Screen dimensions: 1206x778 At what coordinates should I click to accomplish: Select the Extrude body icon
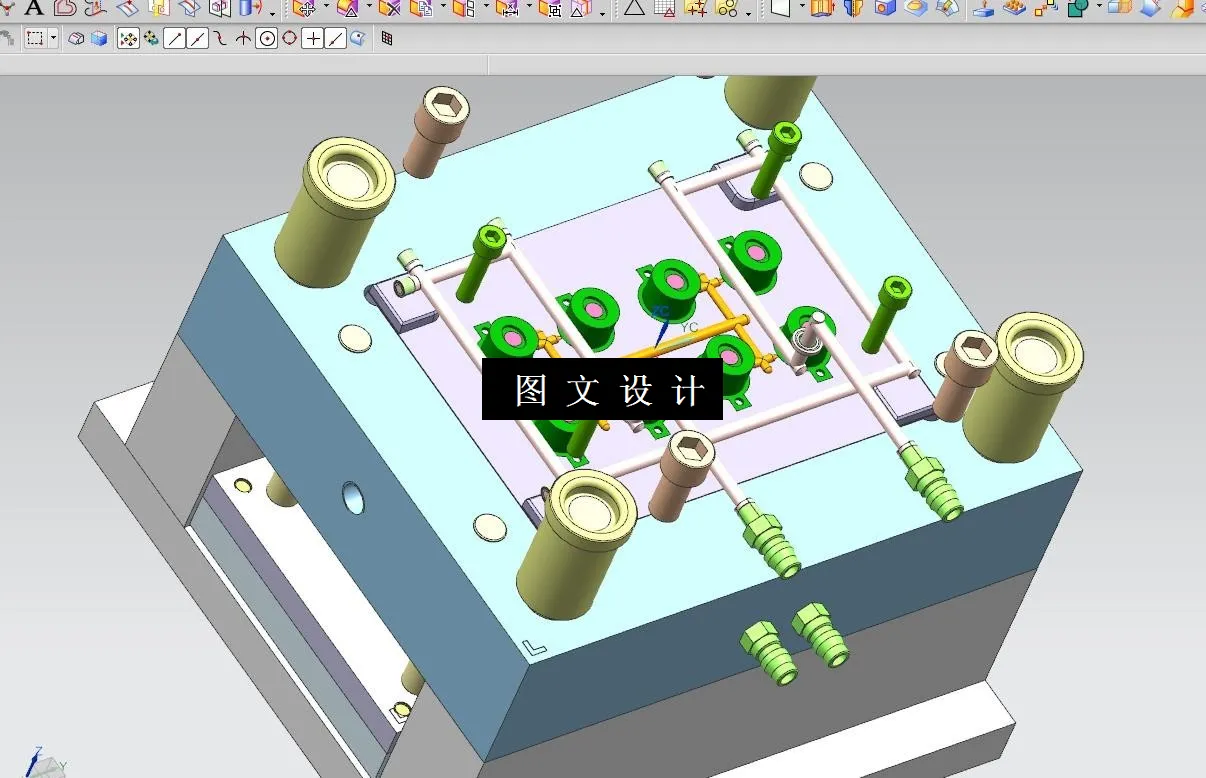tap(246, 10)
